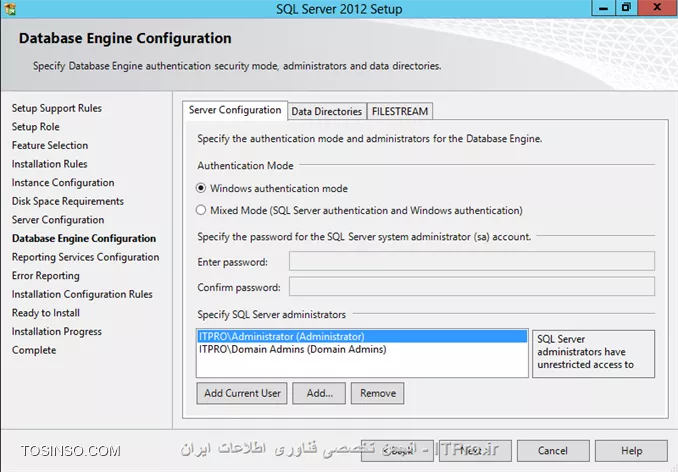Click Server Configuration step in sidebar

tap(58, 220)
